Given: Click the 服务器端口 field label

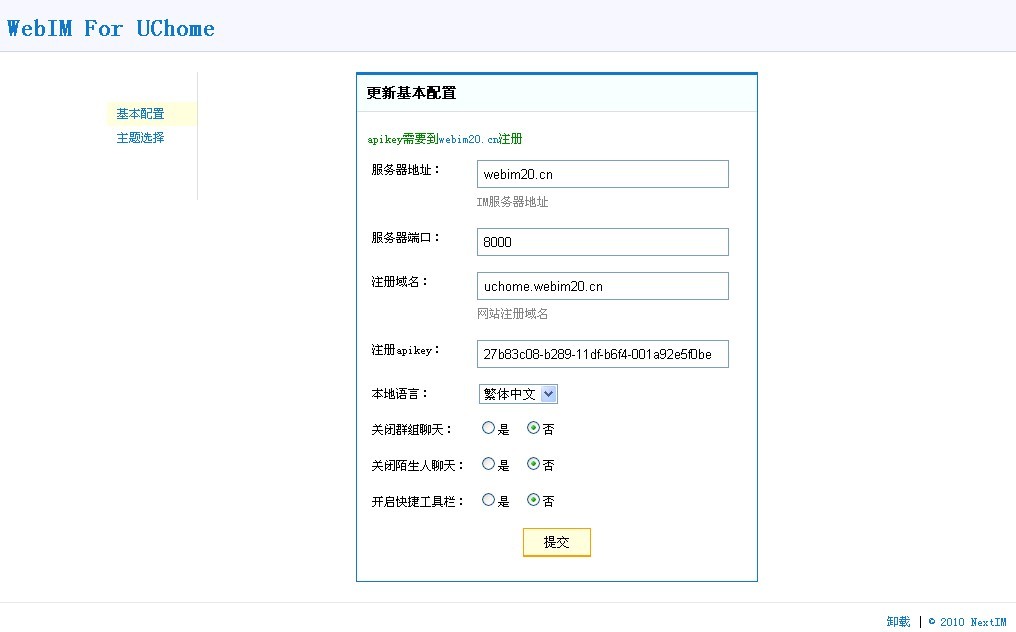Looking at the screenshot, I should click(406, 238).
